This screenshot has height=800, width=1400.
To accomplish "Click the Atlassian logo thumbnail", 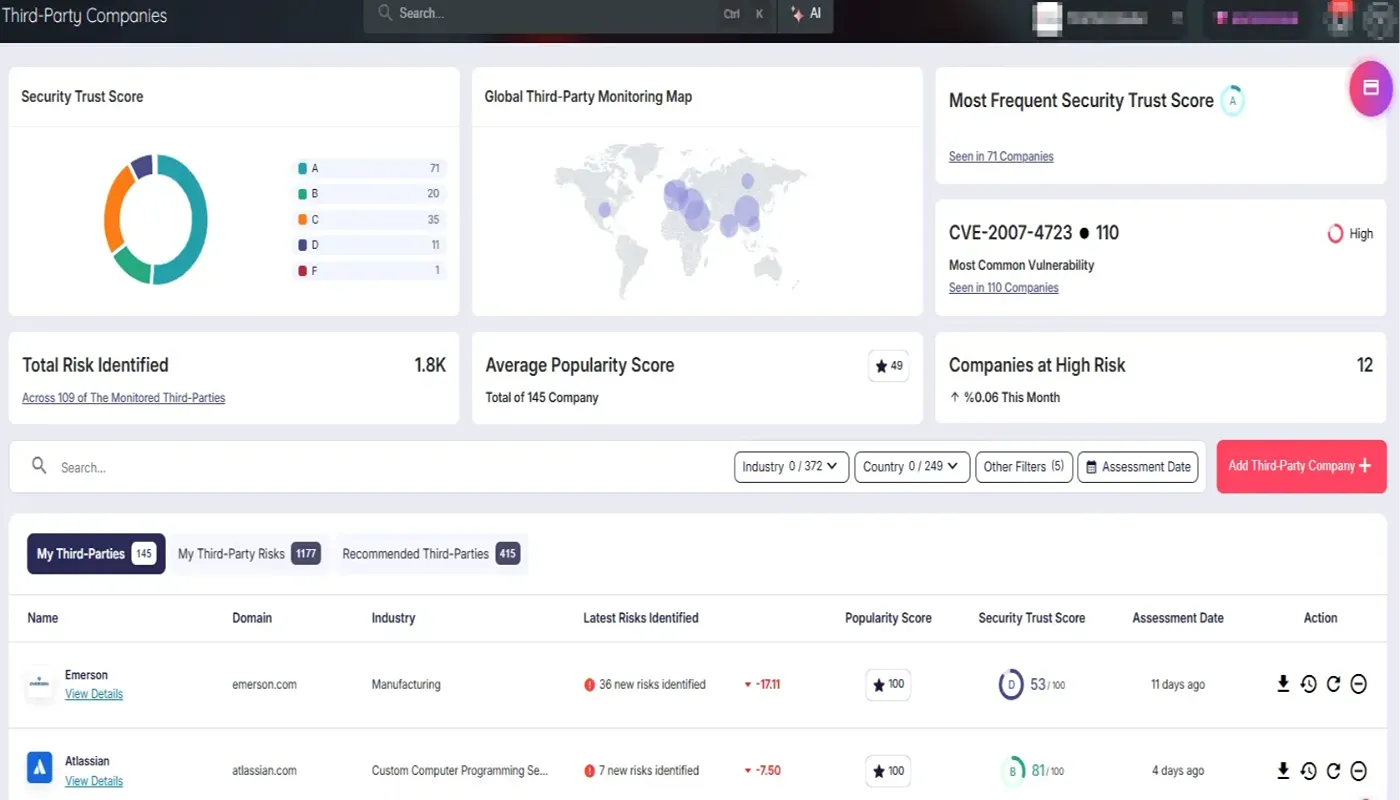I will tap(40, 768).
